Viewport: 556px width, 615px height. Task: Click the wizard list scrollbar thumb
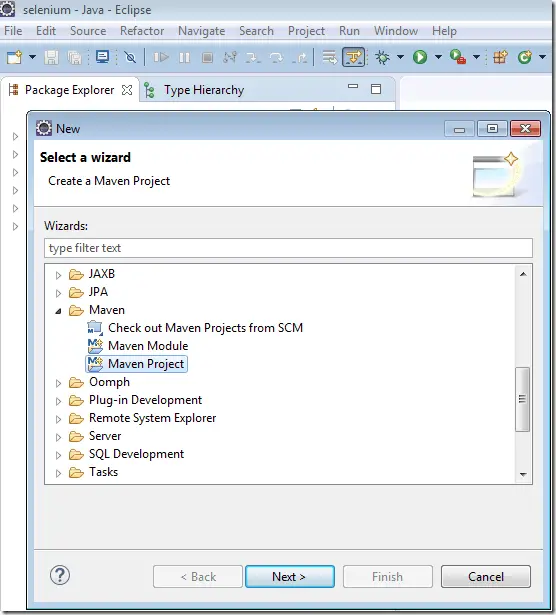coord(522,399)
